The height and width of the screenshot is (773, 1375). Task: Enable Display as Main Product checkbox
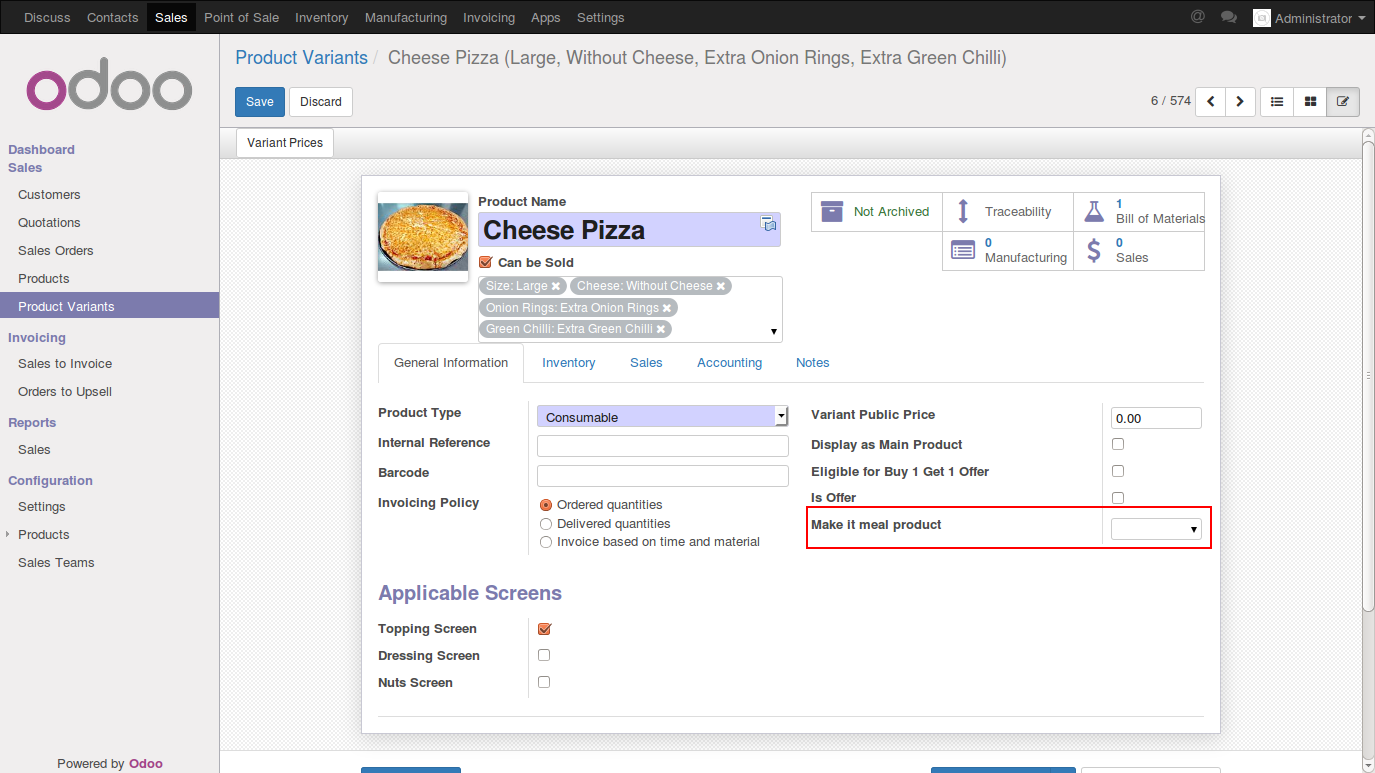click(x=1118, y=444)
